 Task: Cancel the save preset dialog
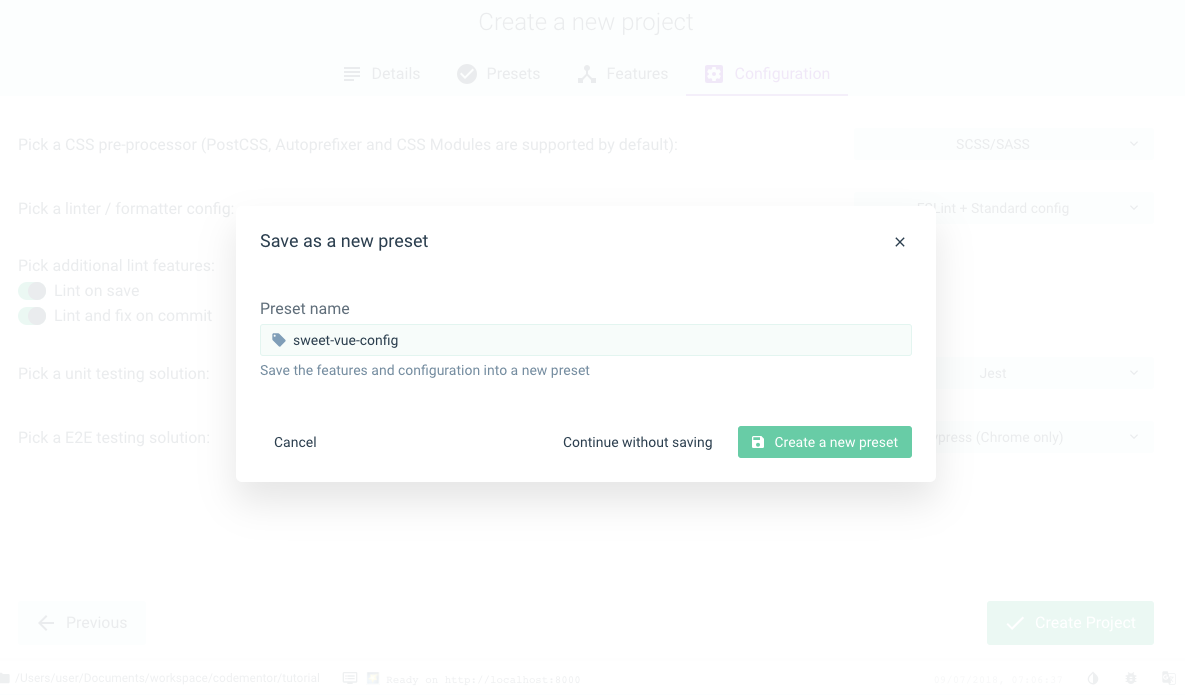(x=294, y=441)
